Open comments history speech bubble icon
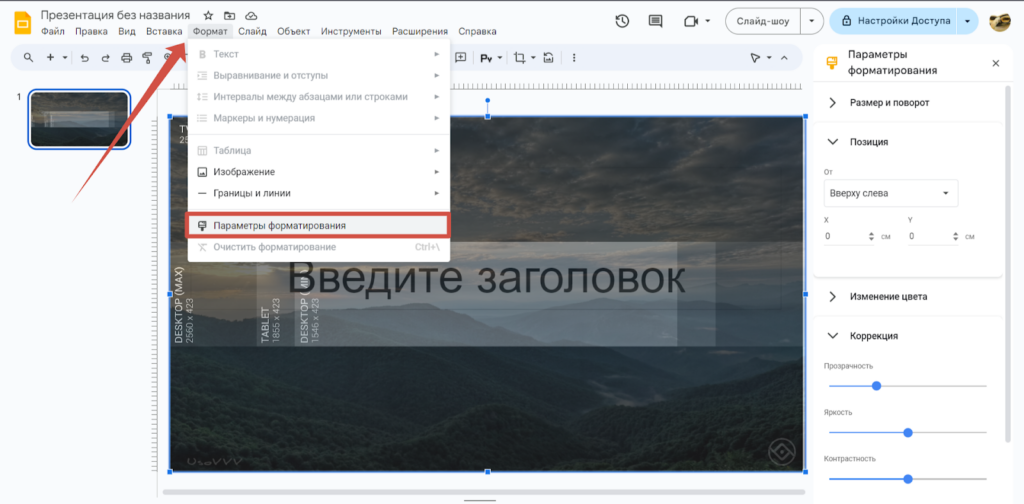 tap(655, 21)
